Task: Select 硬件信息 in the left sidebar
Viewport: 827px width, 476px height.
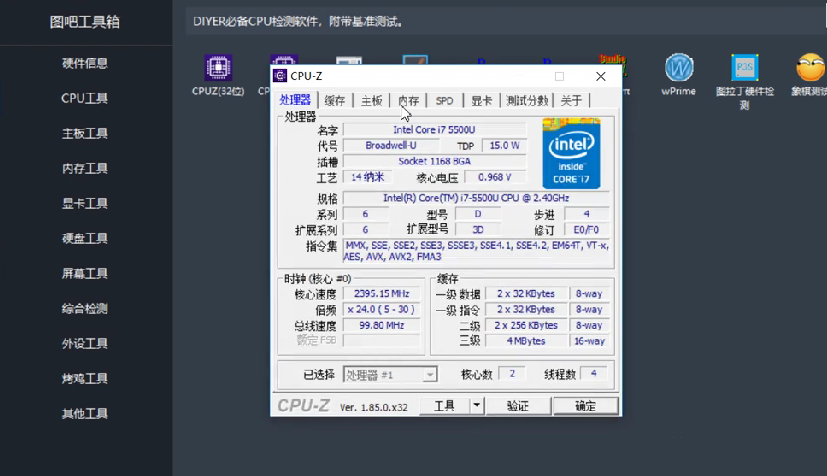Action: click(85, 64)
